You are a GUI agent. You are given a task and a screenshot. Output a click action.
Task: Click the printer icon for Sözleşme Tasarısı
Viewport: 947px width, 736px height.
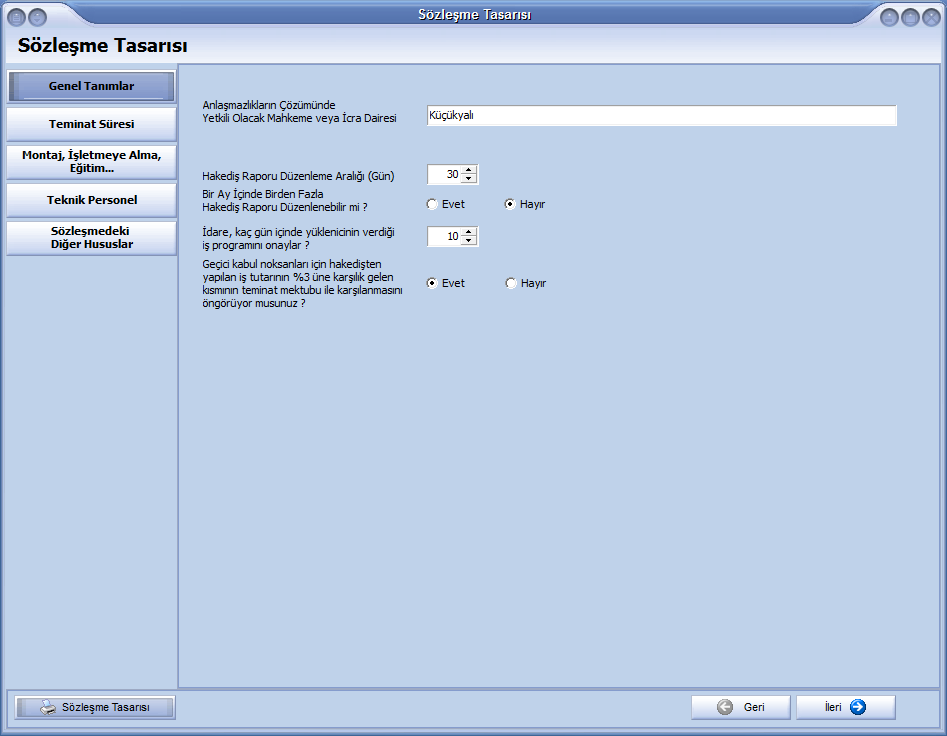click(48, 707)
